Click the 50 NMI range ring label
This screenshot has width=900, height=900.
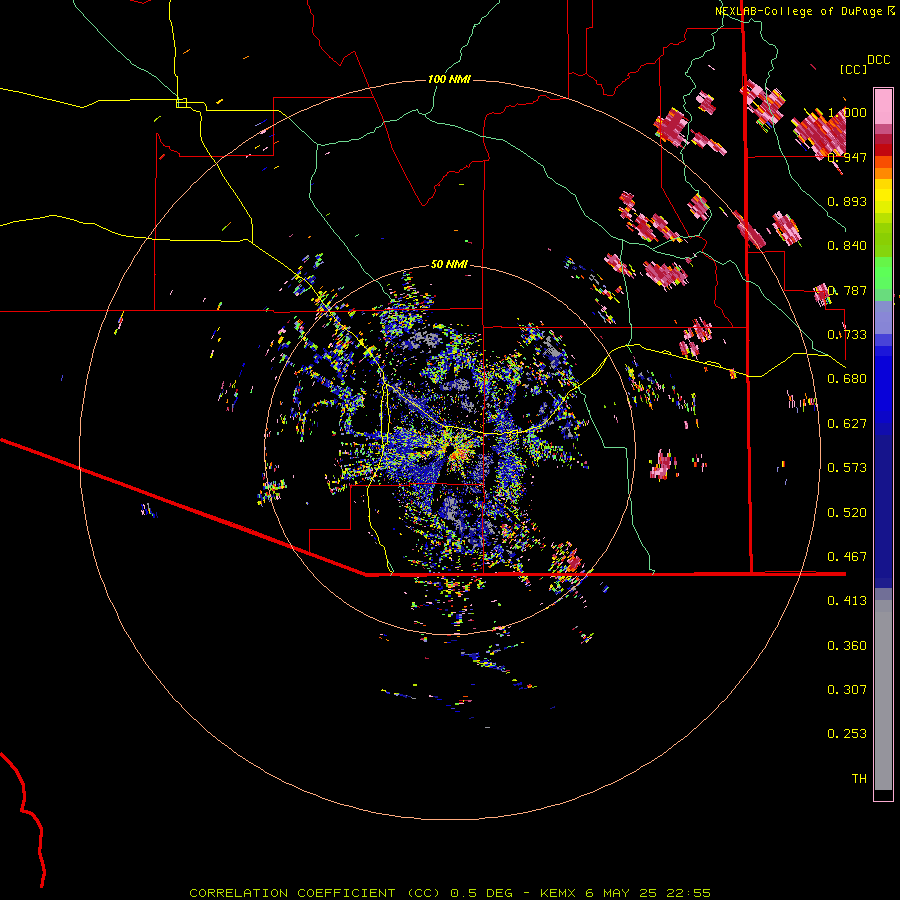(449, 264)
